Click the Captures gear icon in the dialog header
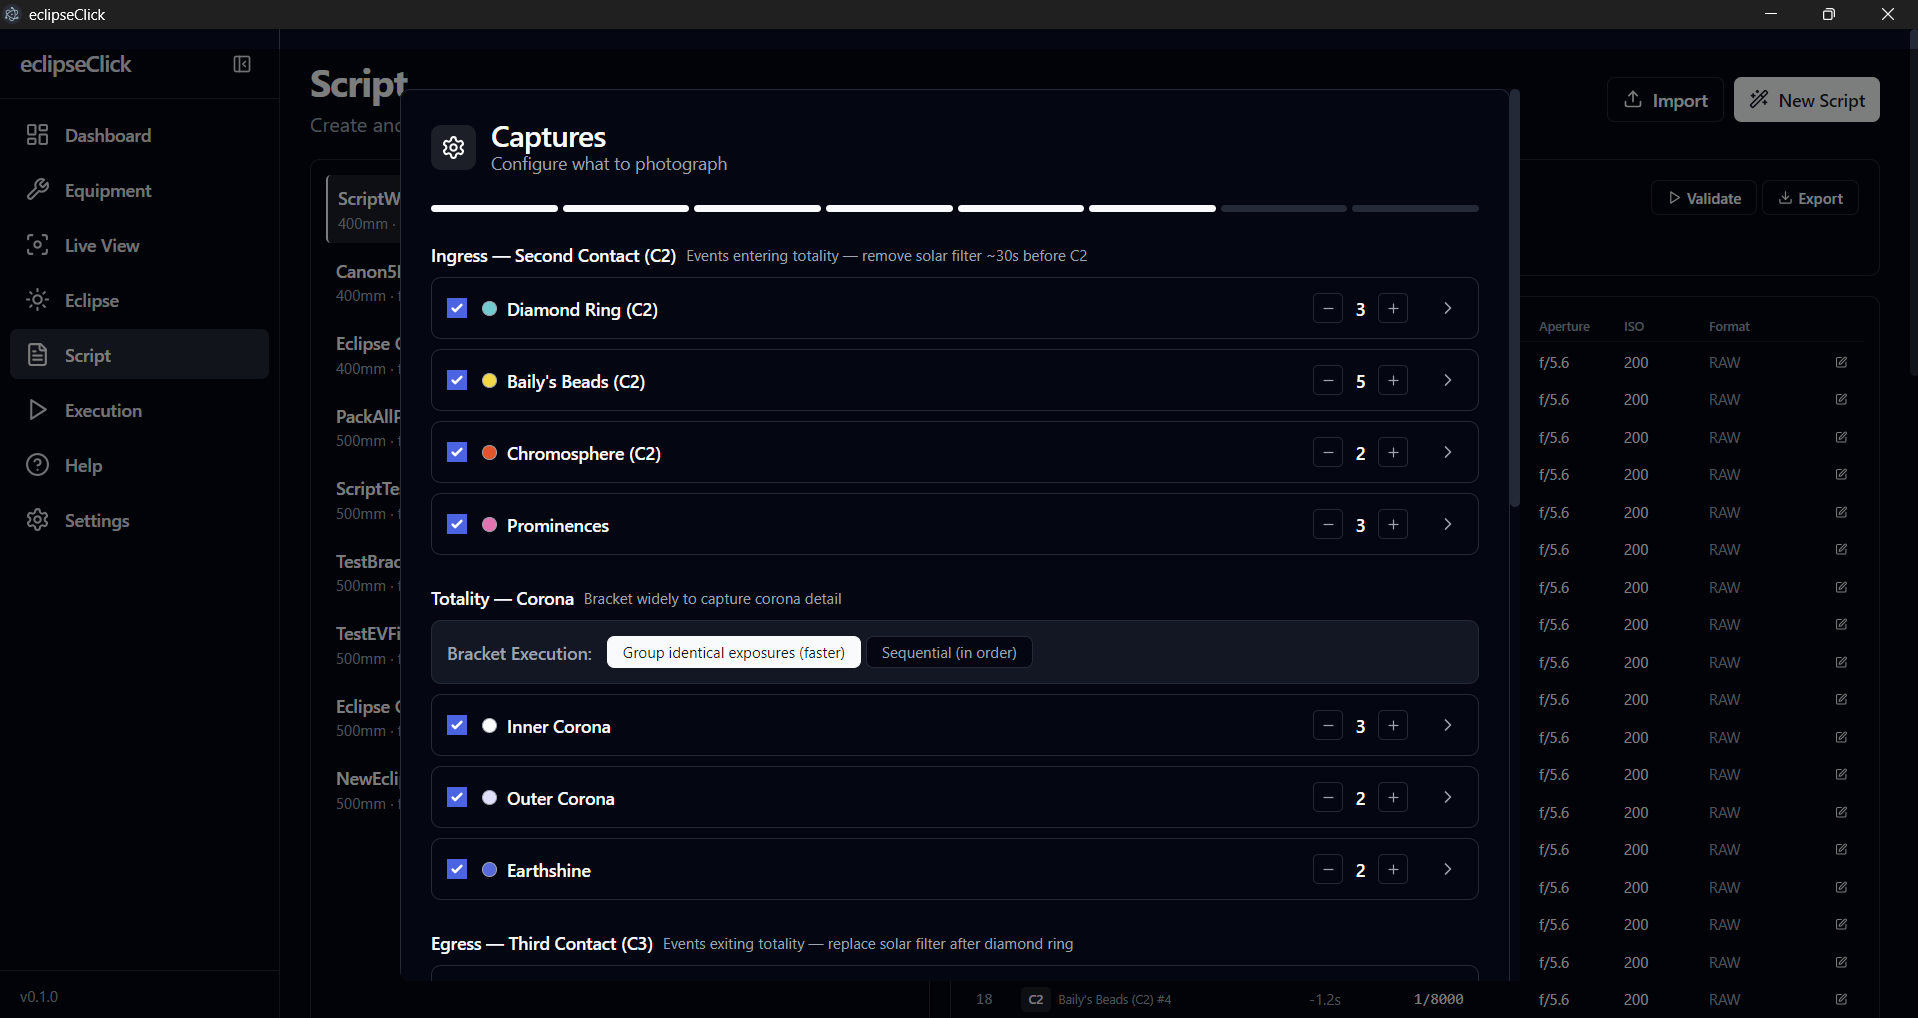This screenshot has height=1018, width=1918. (453, 147)
